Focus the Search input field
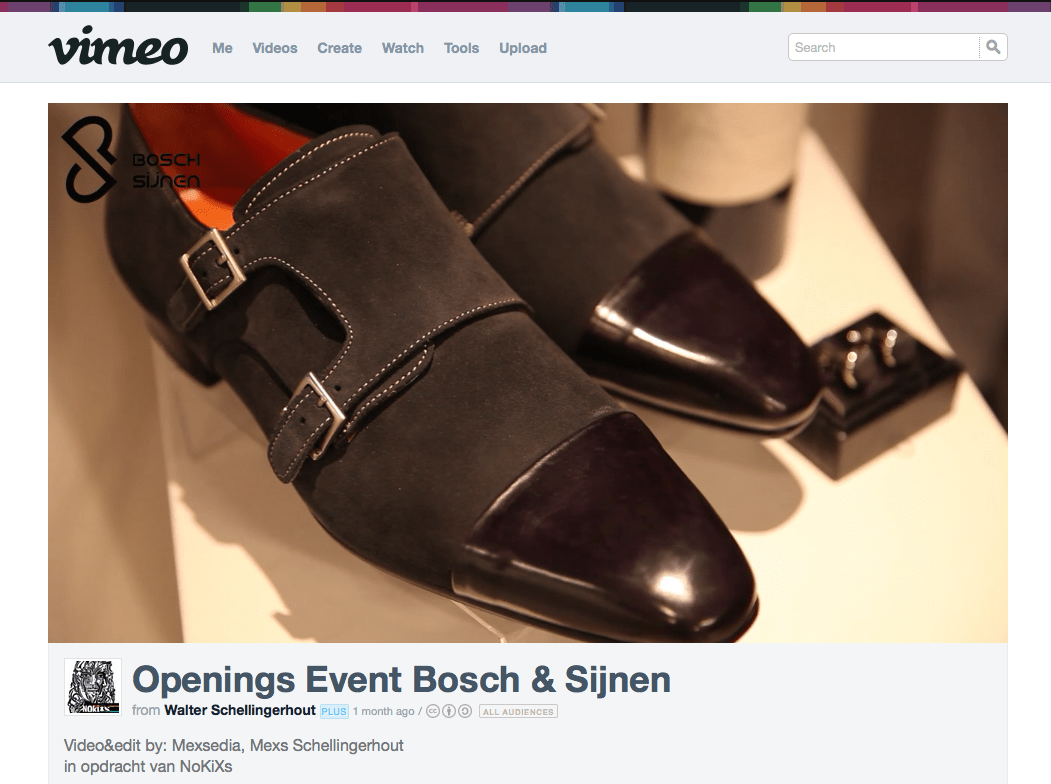1051x784 pixels. 883,48
